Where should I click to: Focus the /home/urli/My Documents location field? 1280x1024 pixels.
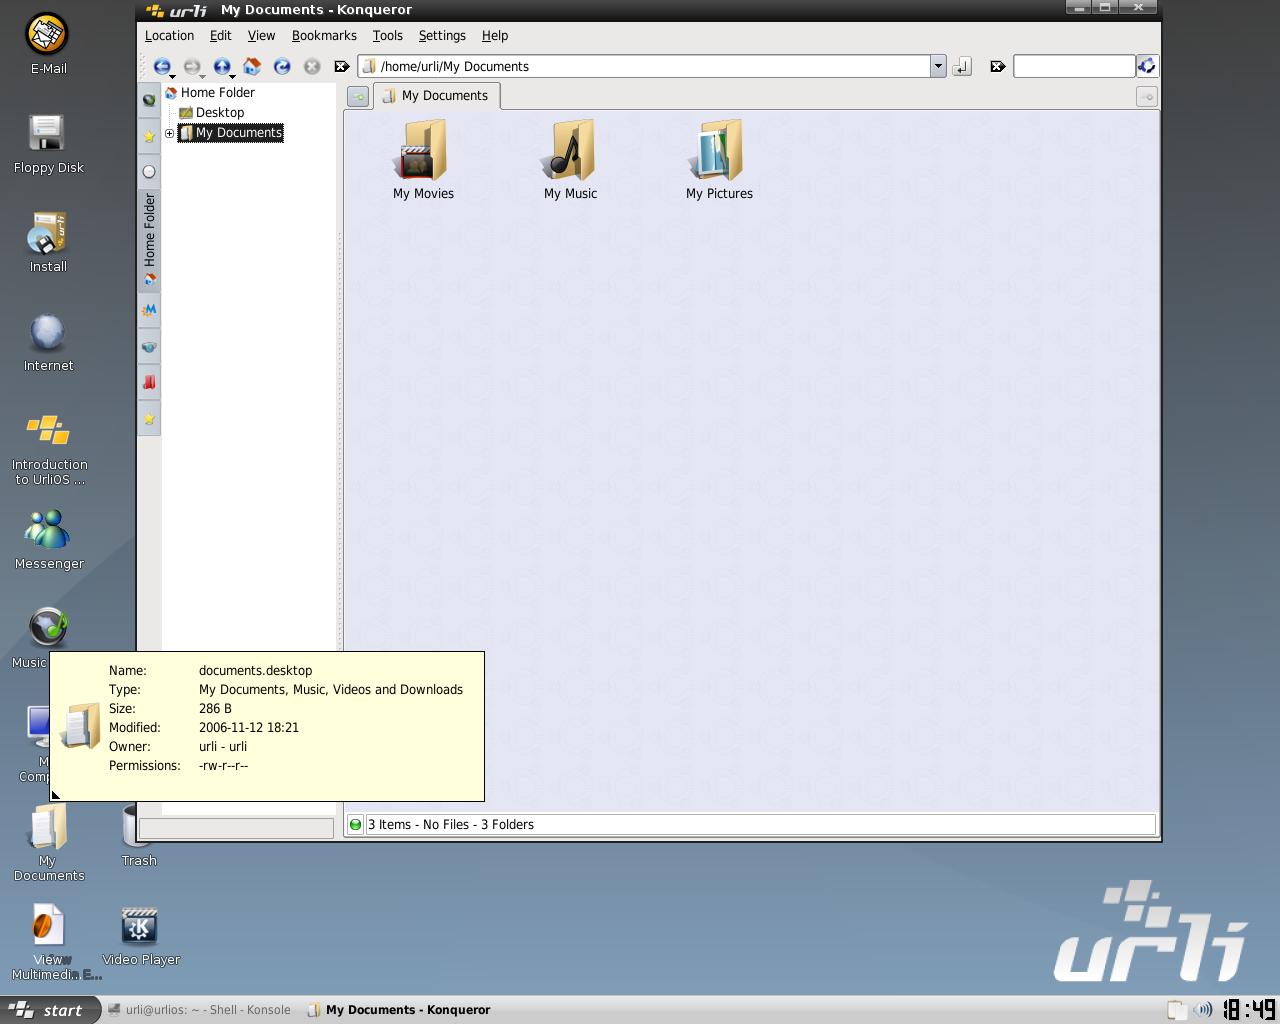644,66
